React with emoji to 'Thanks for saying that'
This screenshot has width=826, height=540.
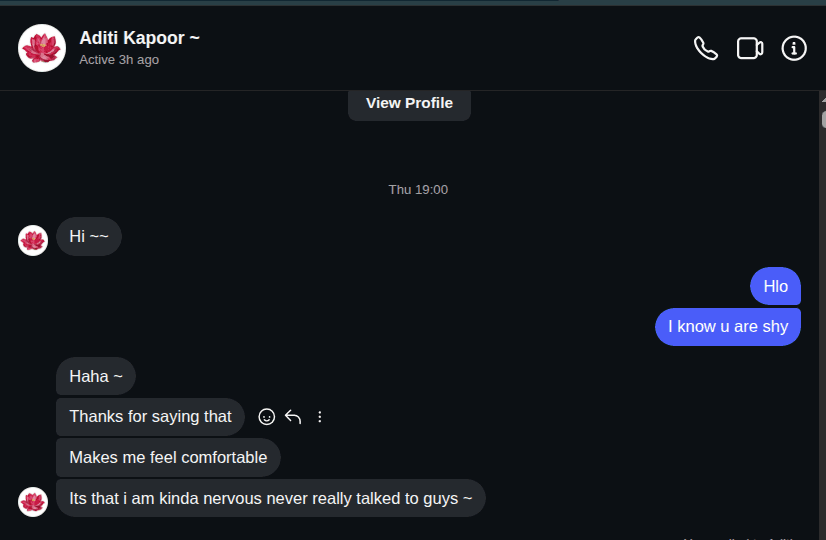coord(267,417)
